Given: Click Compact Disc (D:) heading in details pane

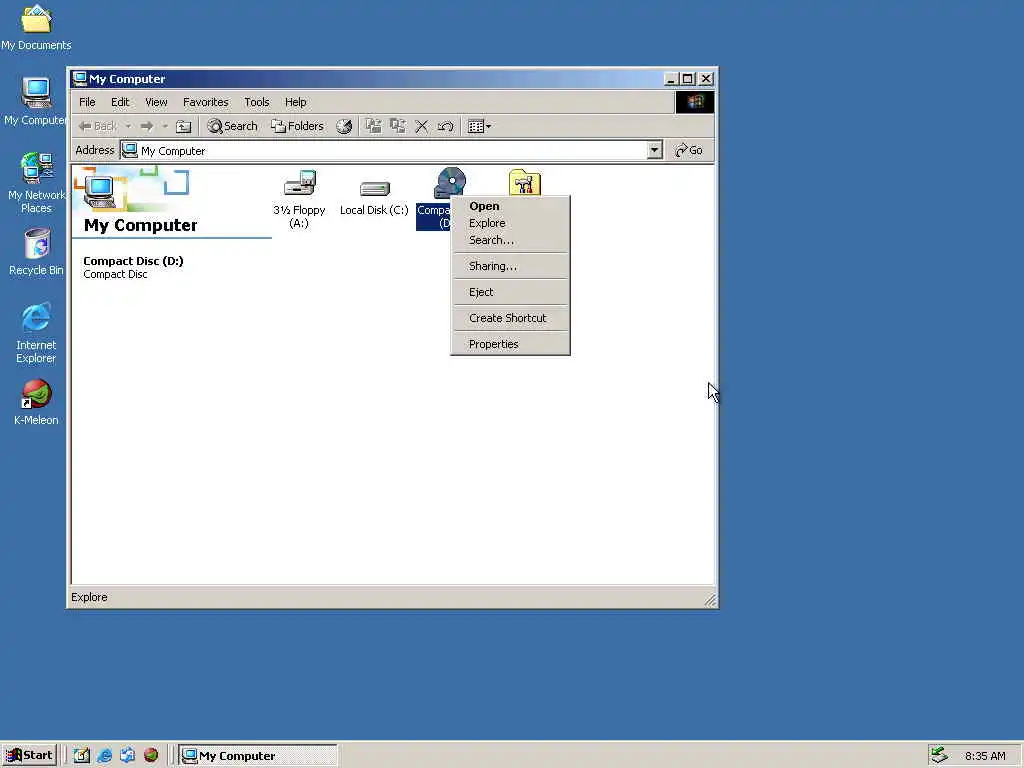Looking at the screenshot, I should pos(133,261).
